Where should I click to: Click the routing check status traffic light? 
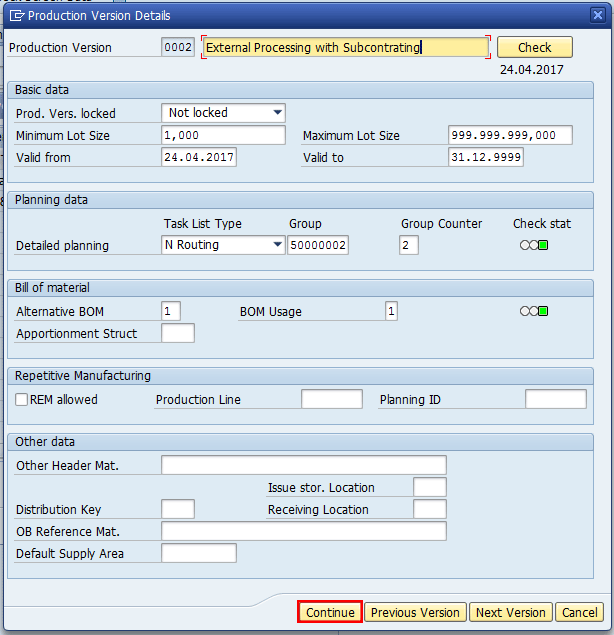pos(533,245)
